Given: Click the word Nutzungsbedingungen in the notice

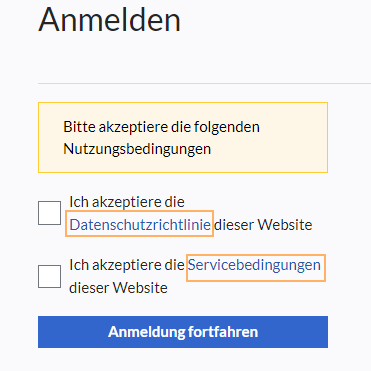Looking at the screenshot, I should pyautogui.click(x=137, y=149).
